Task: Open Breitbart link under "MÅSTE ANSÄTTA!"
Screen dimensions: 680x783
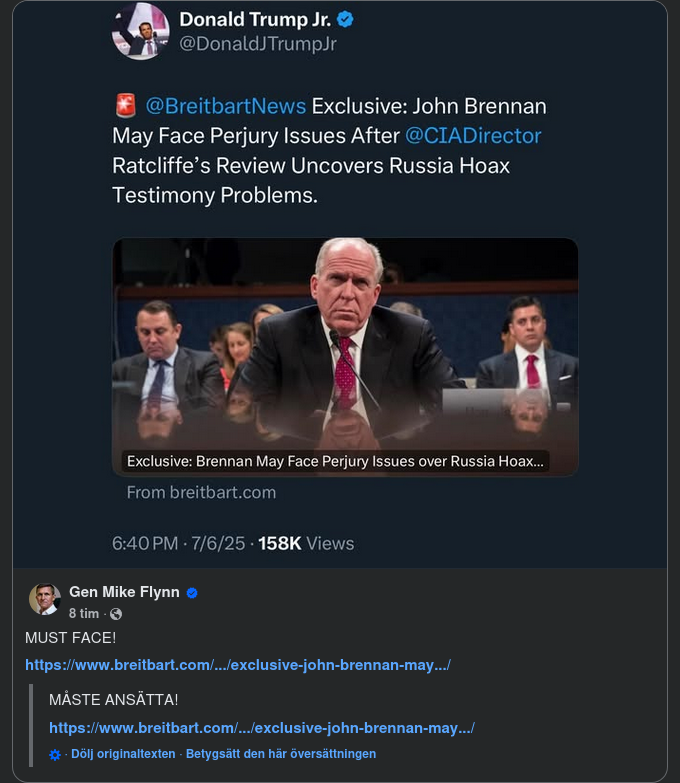Action: pos(262,728)
